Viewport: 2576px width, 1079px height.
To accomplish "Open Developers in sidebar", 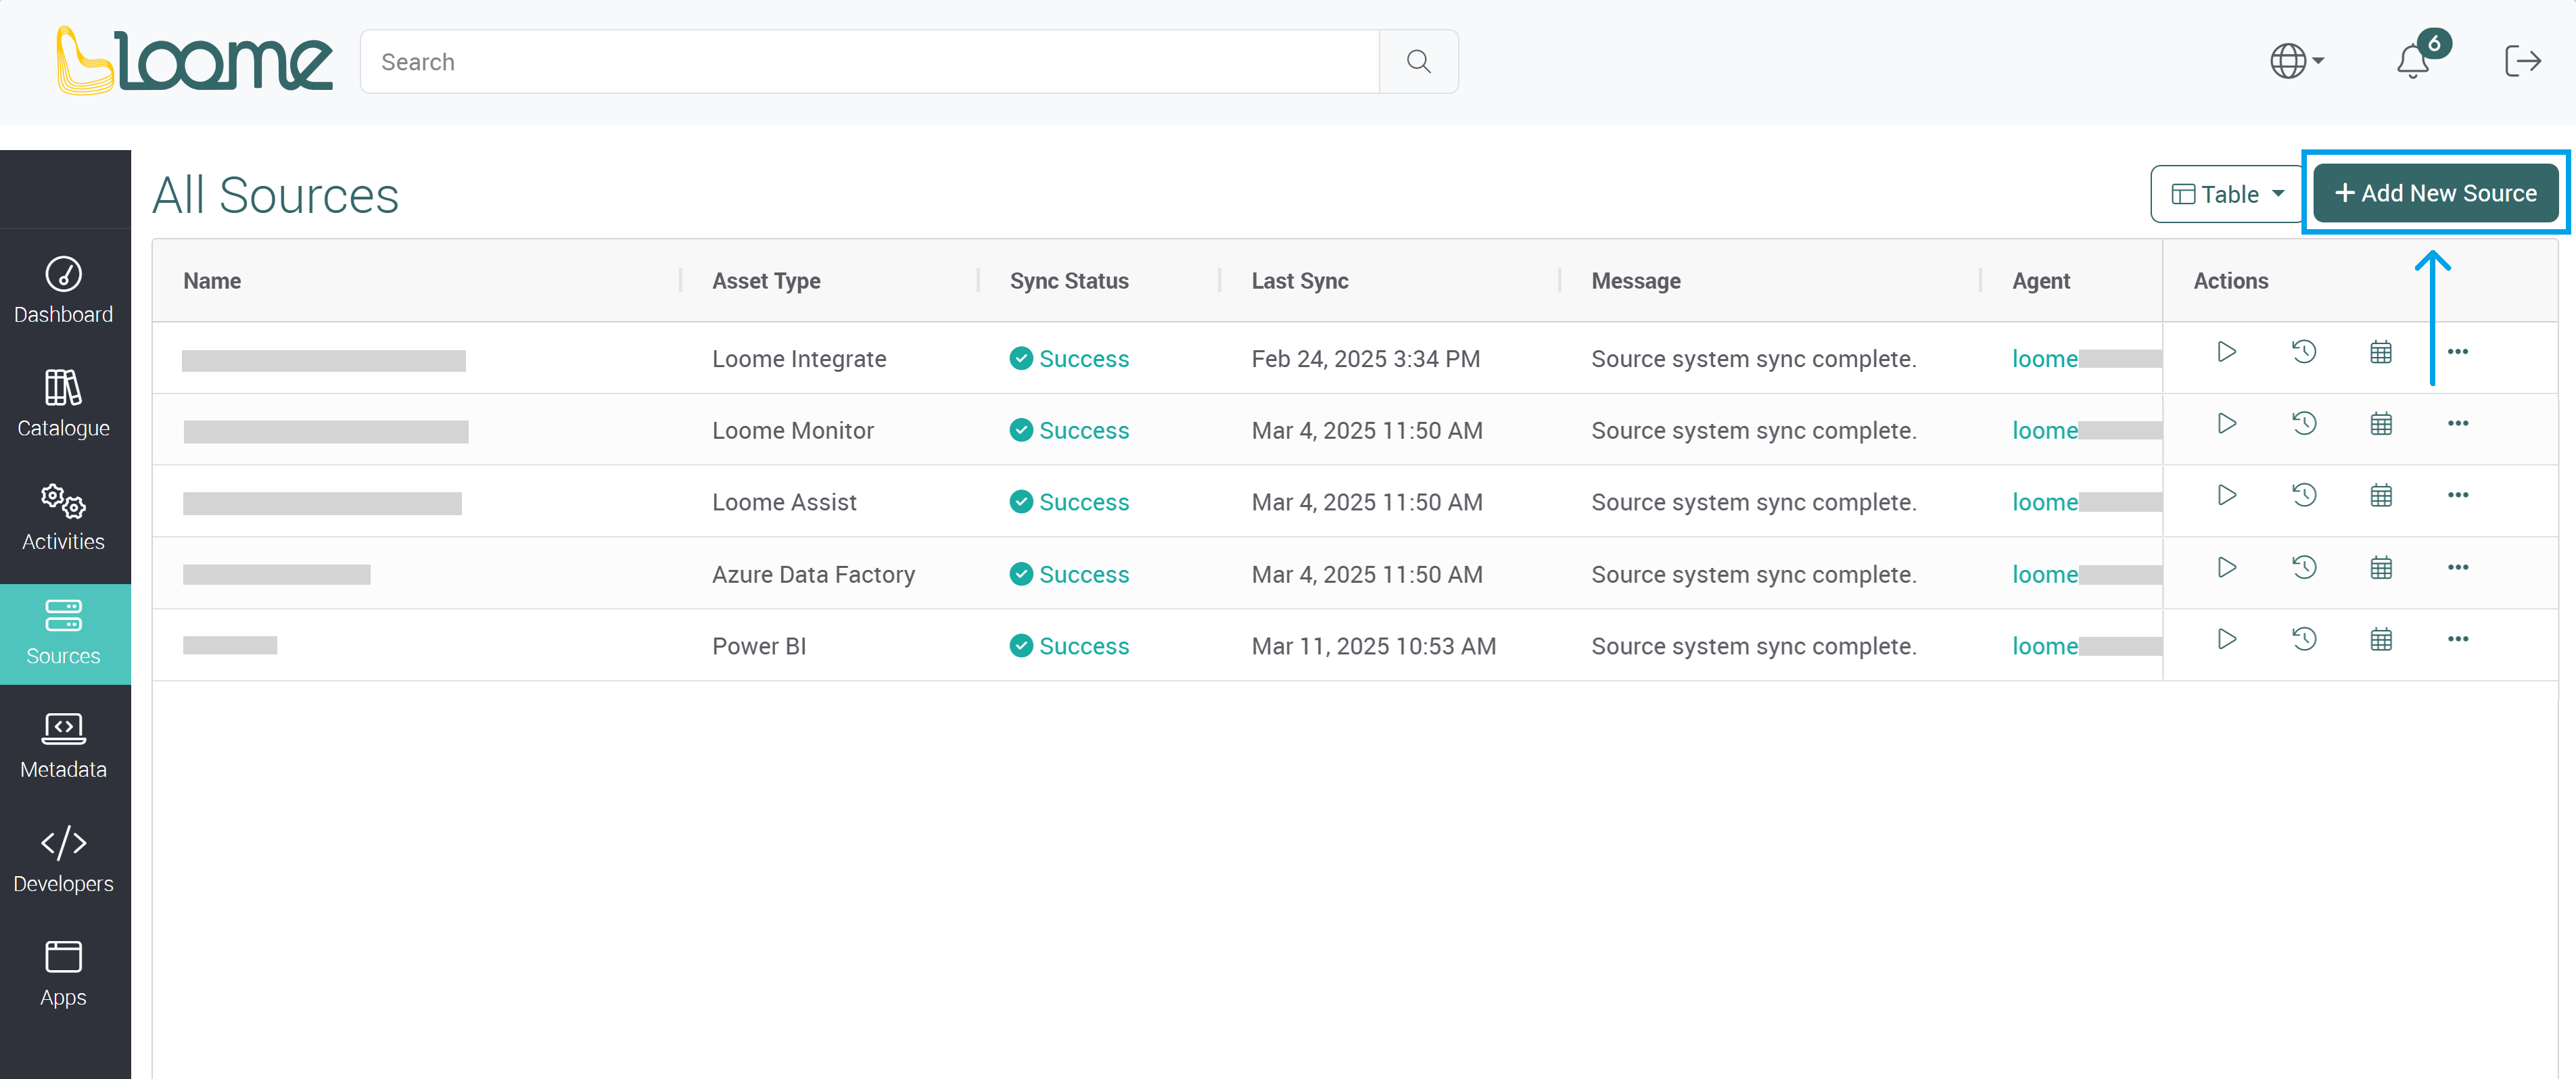I will coord(64,860).
